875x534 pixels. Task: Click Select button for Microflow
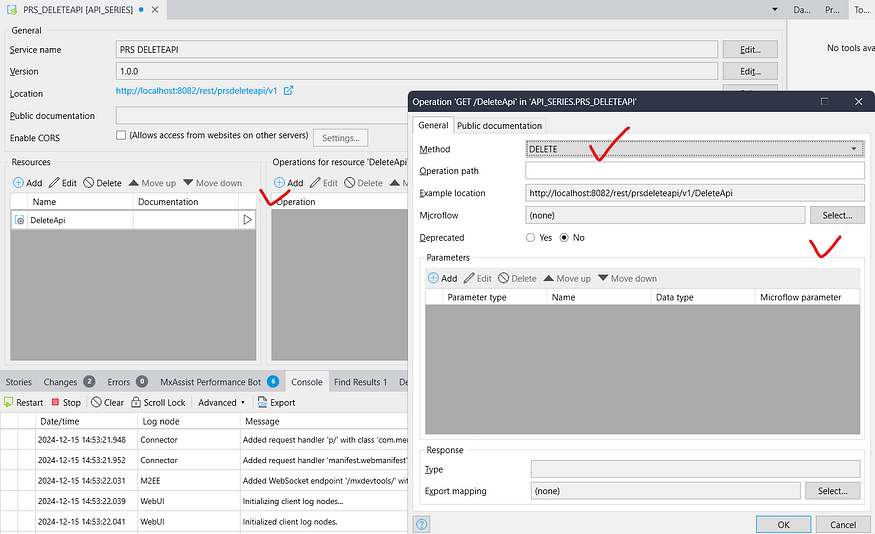click(x=836, y=215)
